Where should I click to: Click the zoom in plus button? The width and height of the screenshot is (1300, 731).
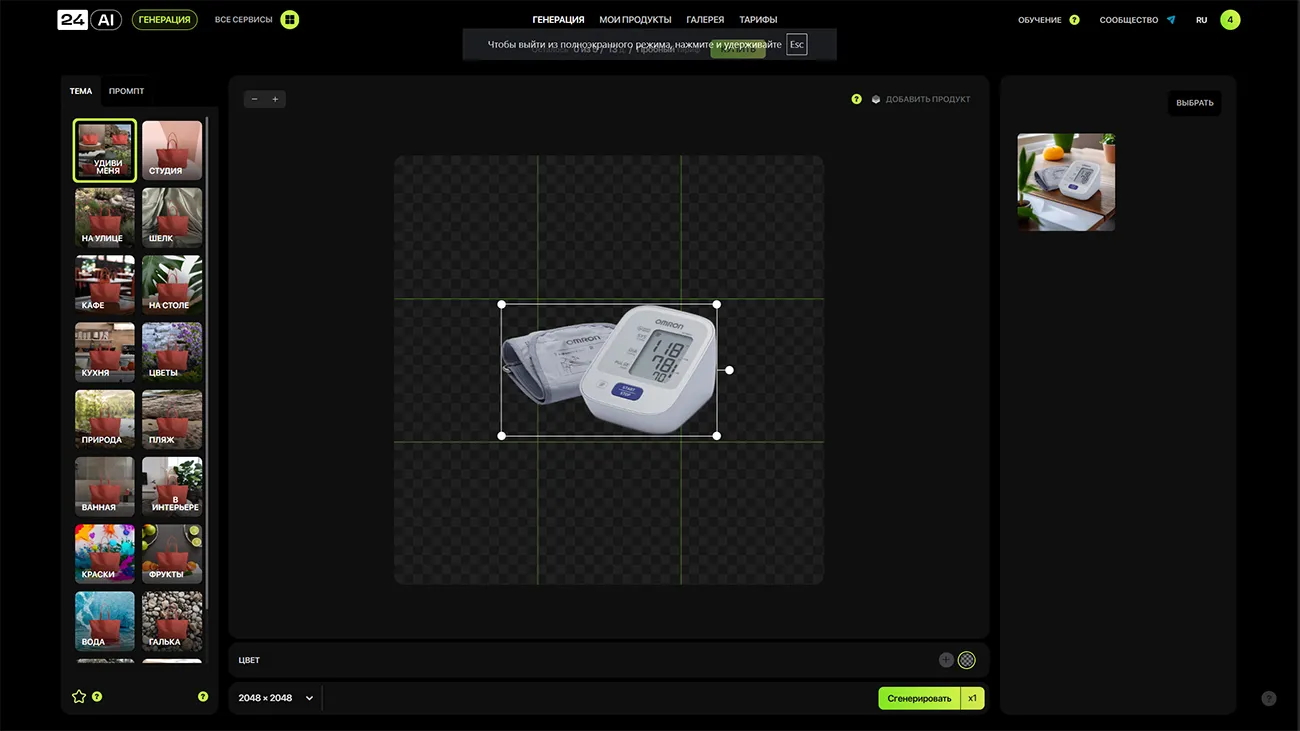[275, 99]
